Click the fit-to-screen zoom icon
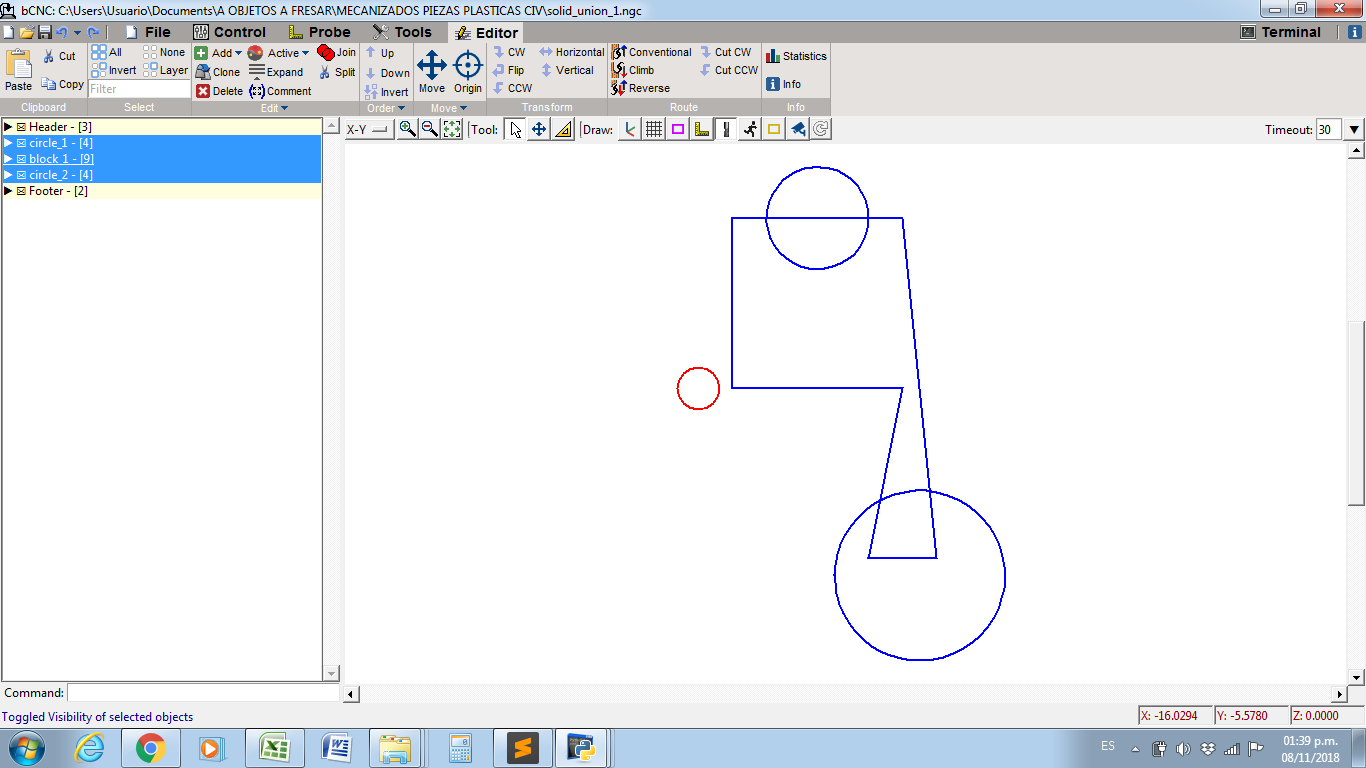The image size is (1366, 768). [x=452, y=129]
